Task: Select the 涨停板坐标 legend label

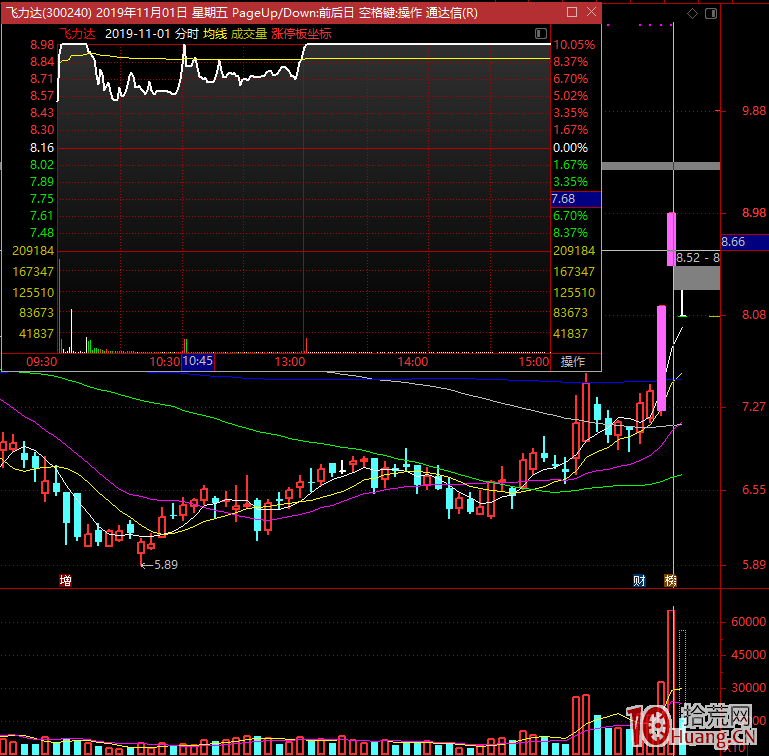Action: tap(302, 33)
